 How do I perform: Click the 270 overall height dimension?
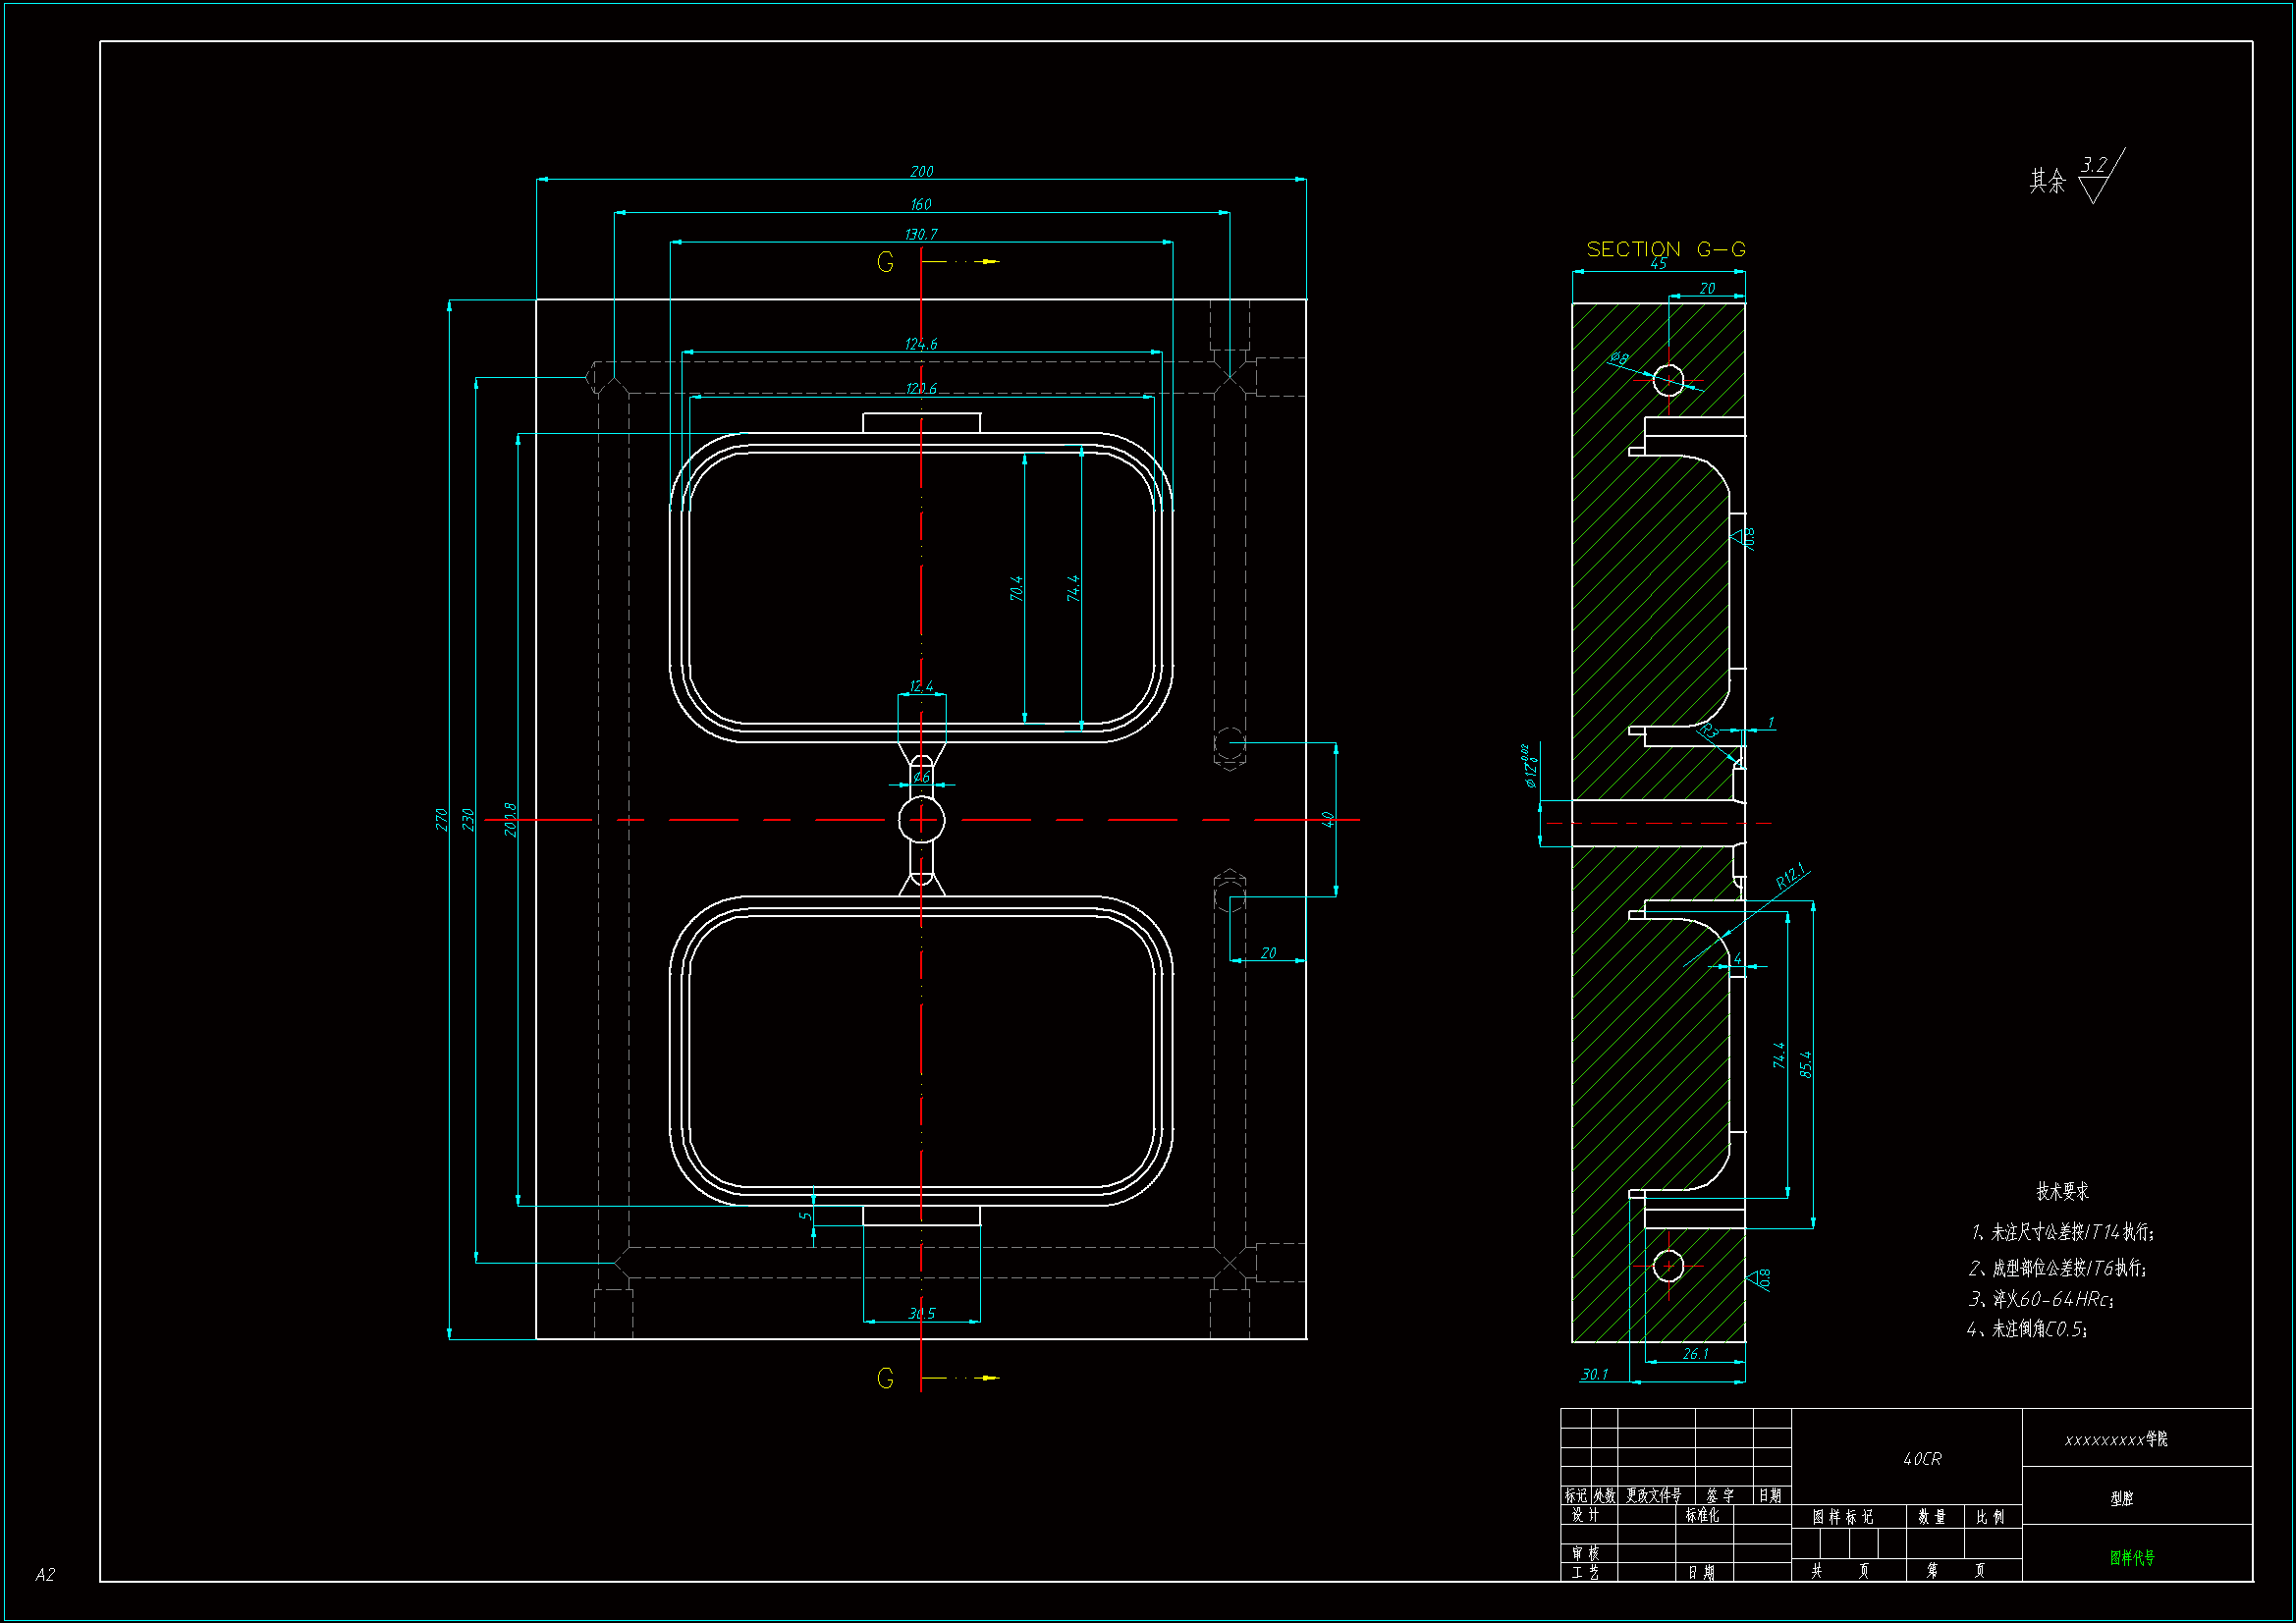pos(441,819)
